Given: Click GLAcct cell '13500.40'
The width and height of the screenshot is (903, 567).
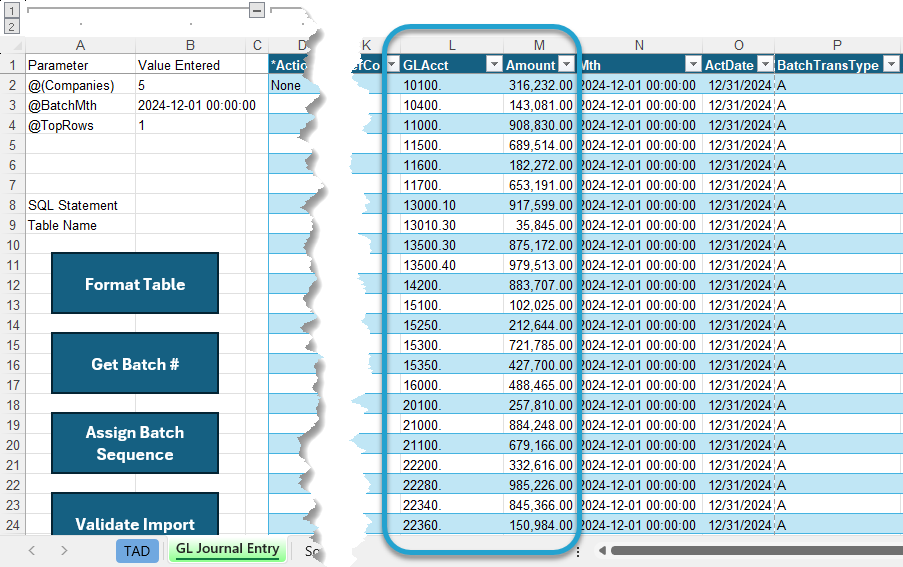Looking at the screenshot, I should (x=452, y=265).
